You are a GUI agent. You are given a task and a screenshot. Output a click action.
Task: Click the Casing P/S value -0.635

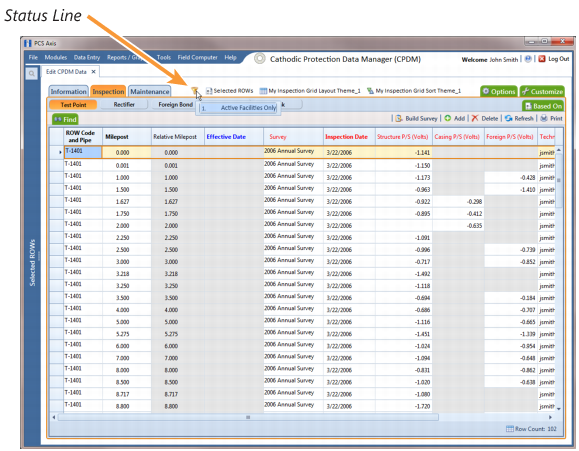[458, 225]
